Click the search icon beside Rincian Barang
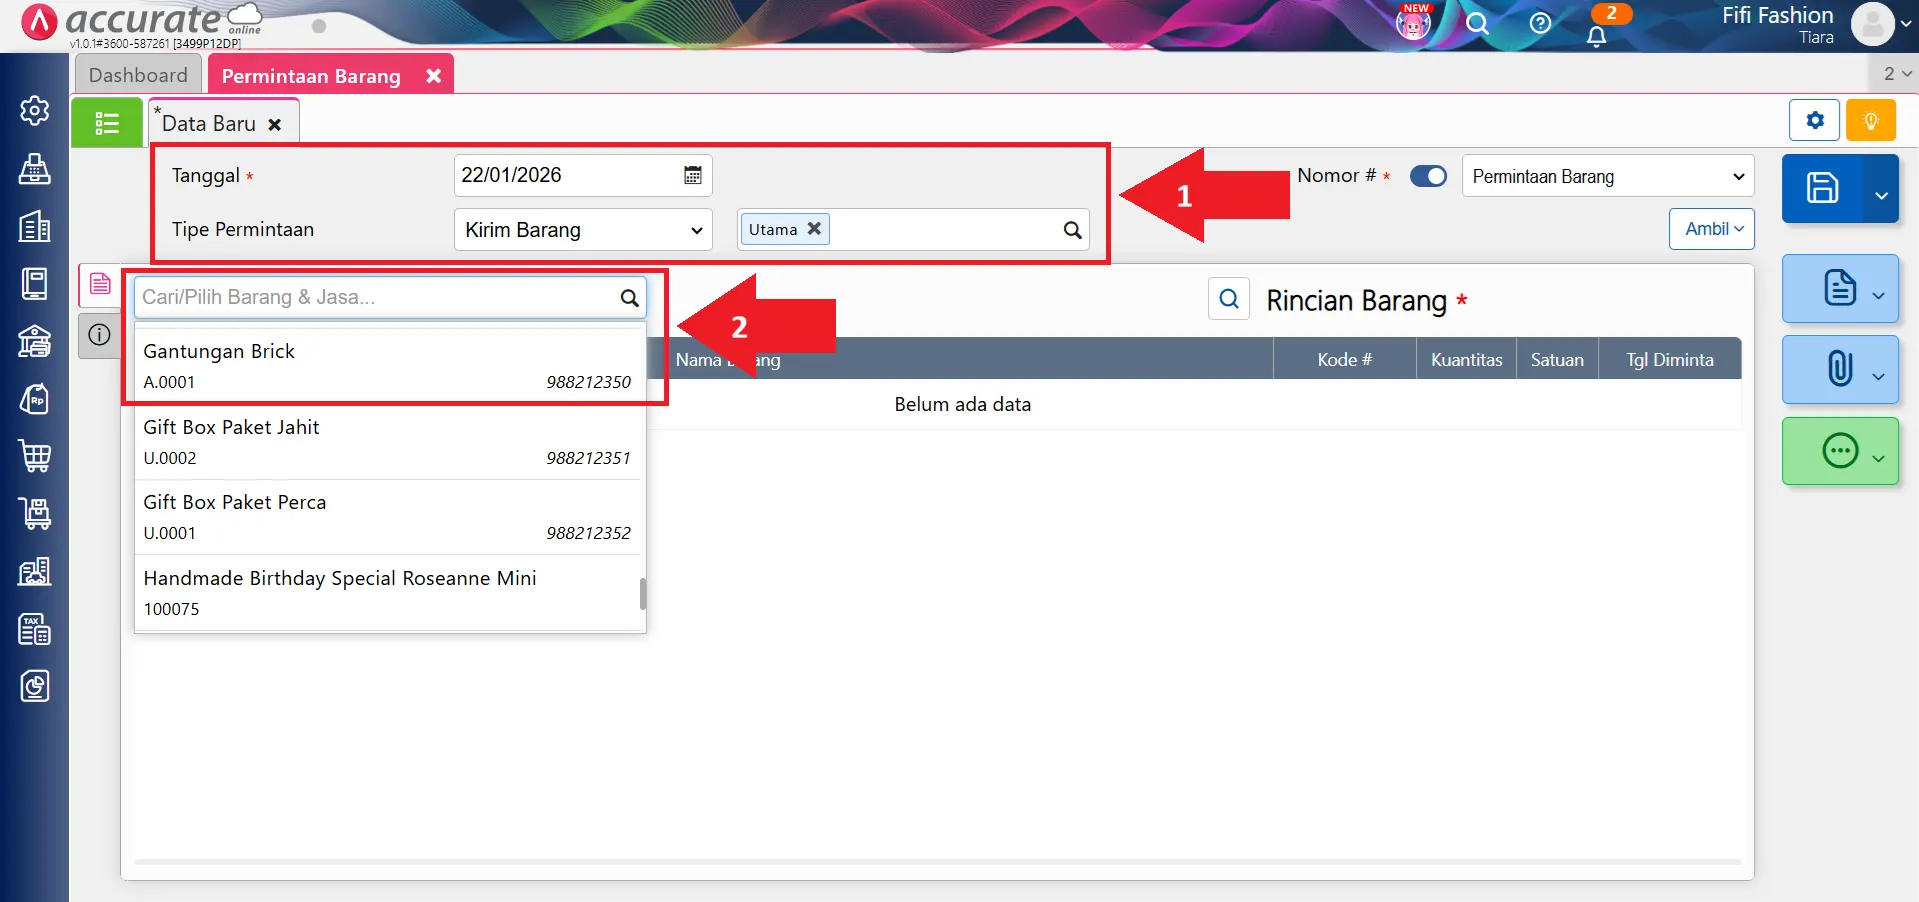1919x902 pixels. tap(1229, 299)
